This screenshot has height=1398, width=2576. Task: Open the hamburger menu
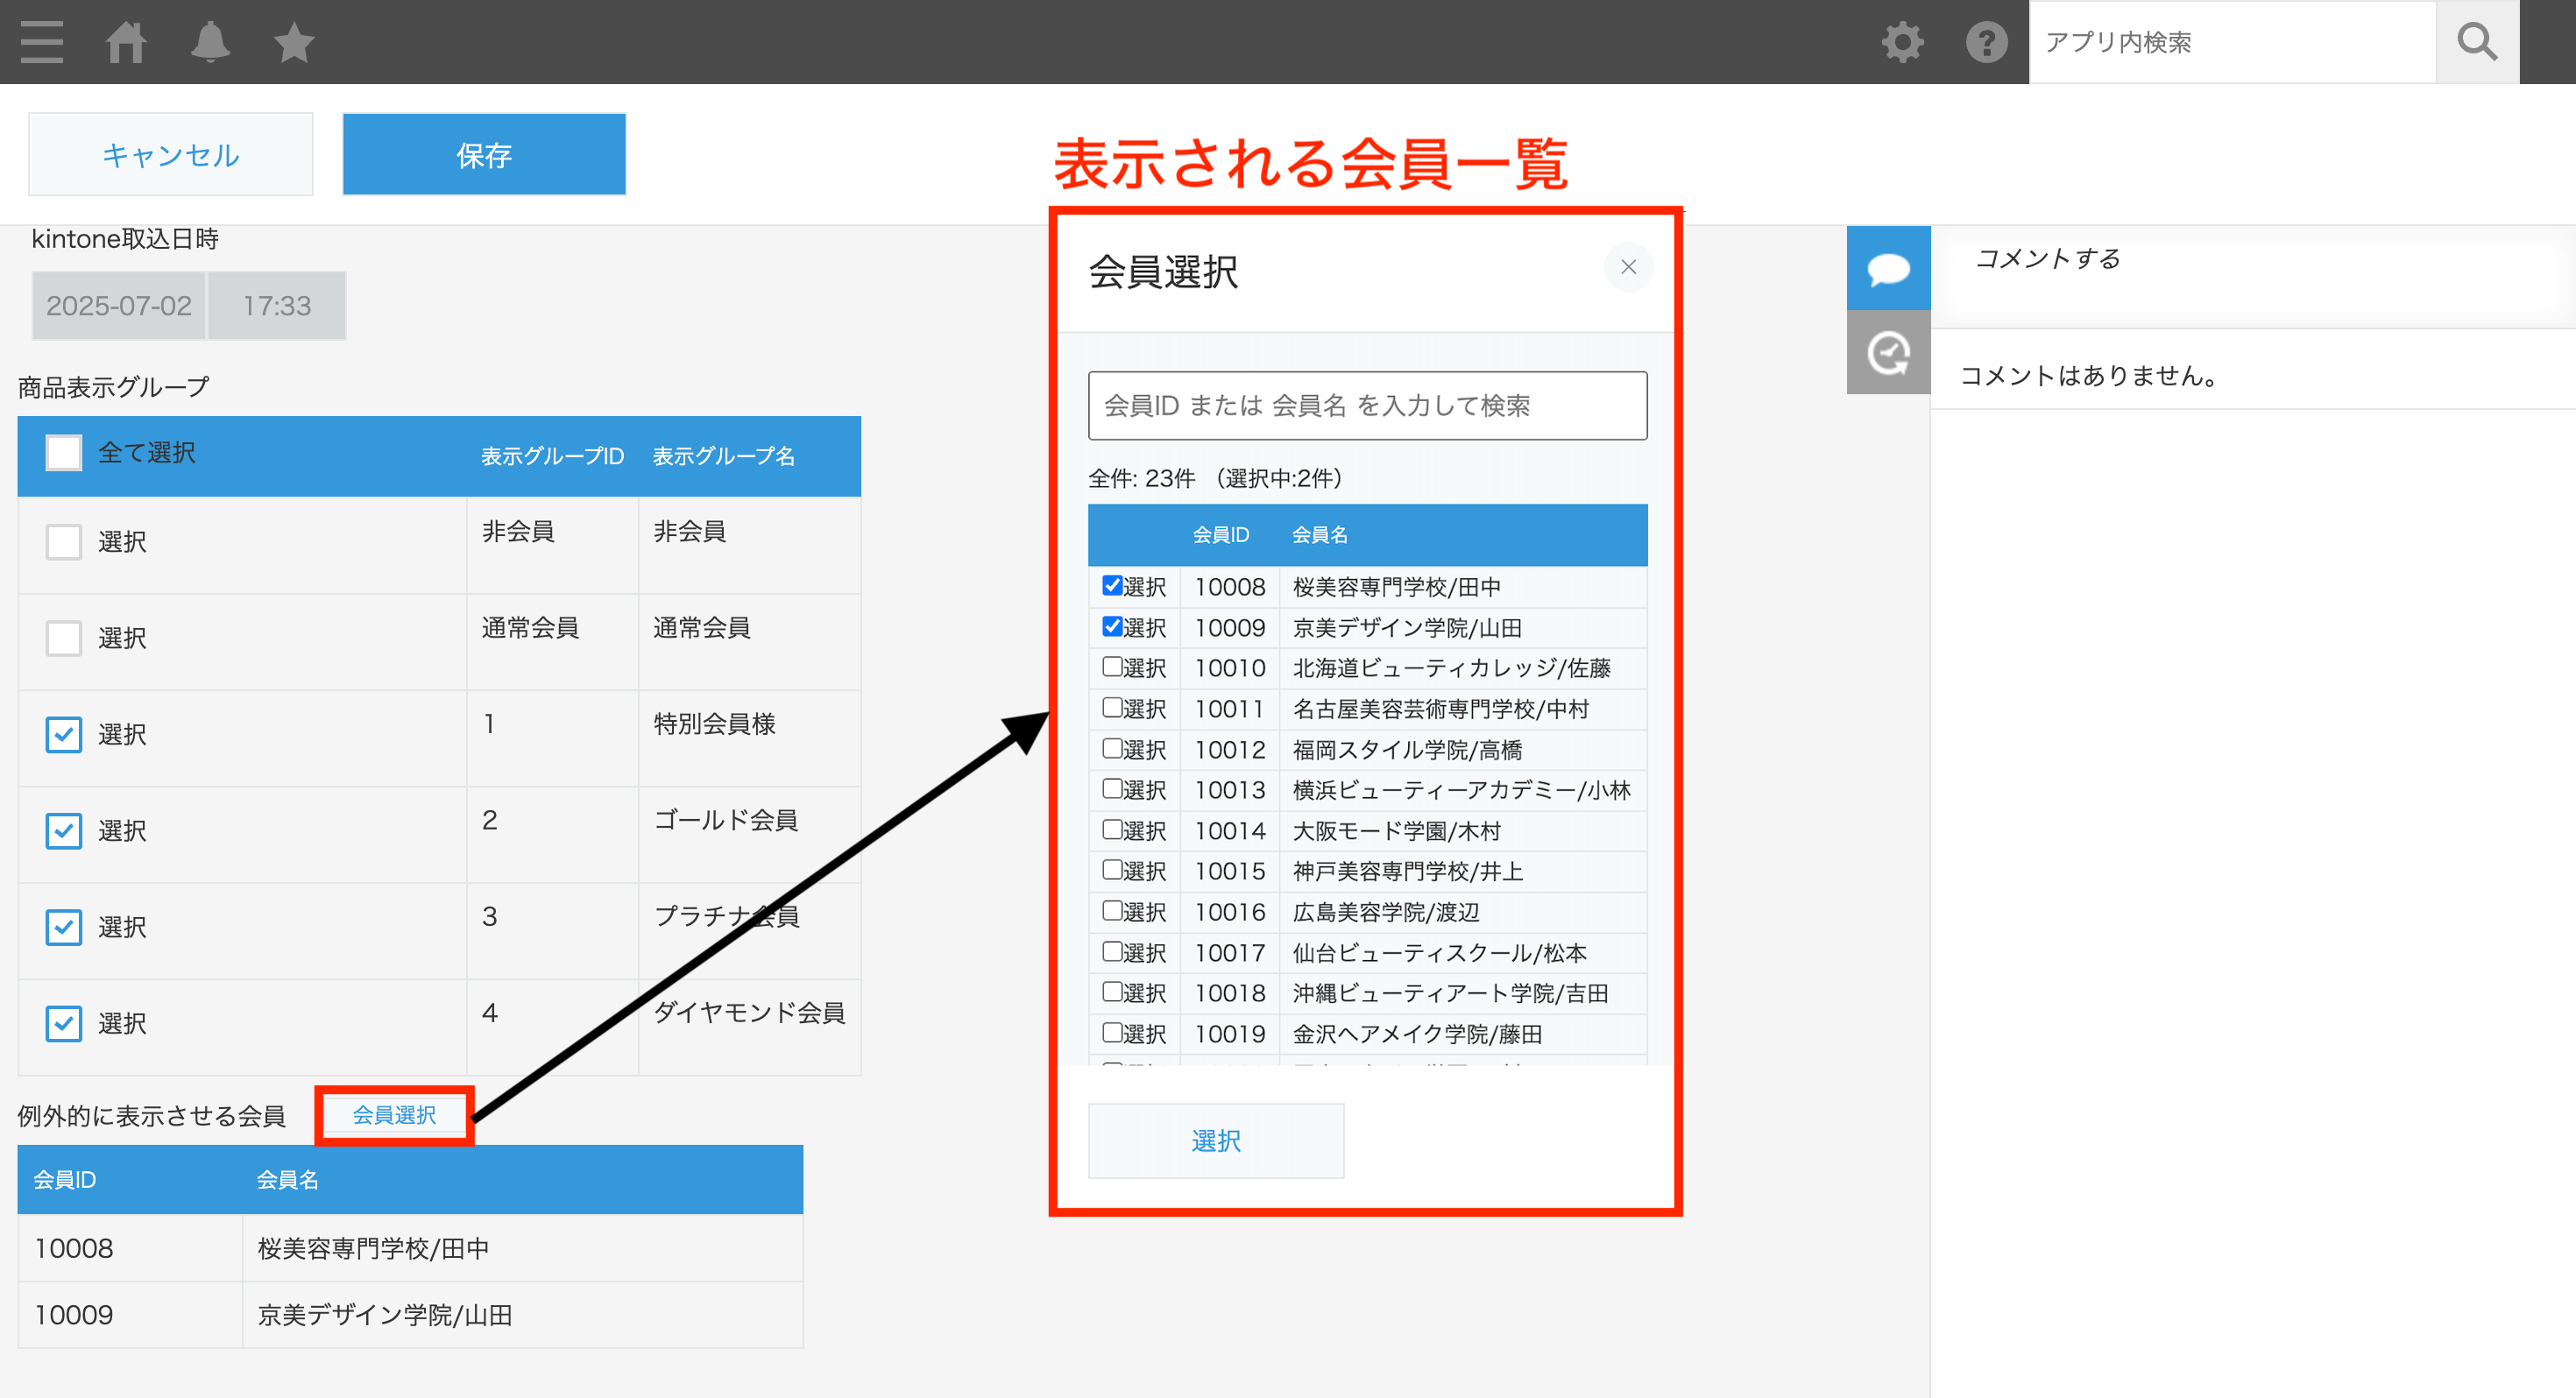pos(42,42)
